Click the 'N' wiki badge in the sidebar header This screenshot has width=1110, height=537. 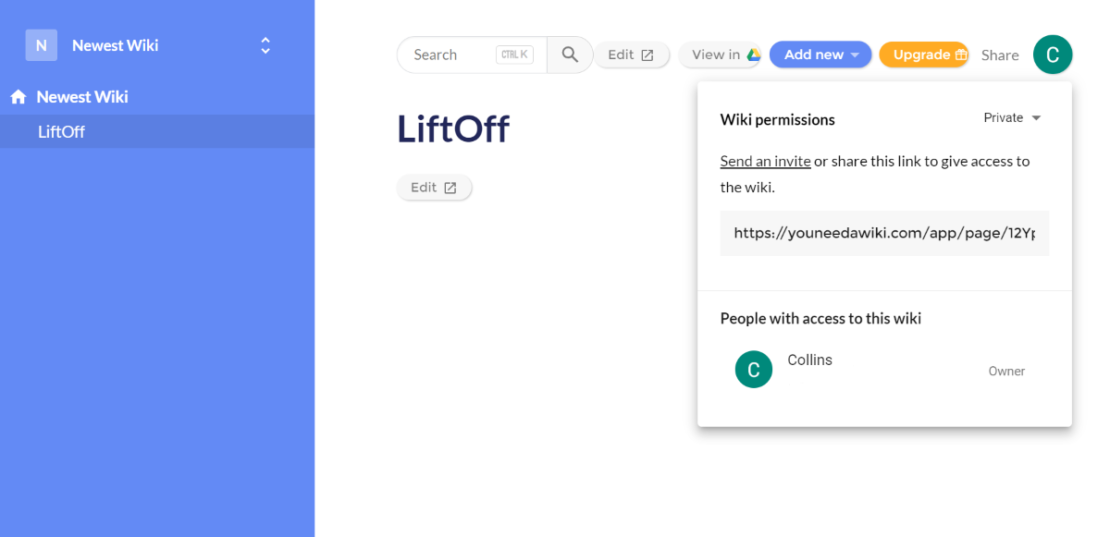[x=41, y=45]
